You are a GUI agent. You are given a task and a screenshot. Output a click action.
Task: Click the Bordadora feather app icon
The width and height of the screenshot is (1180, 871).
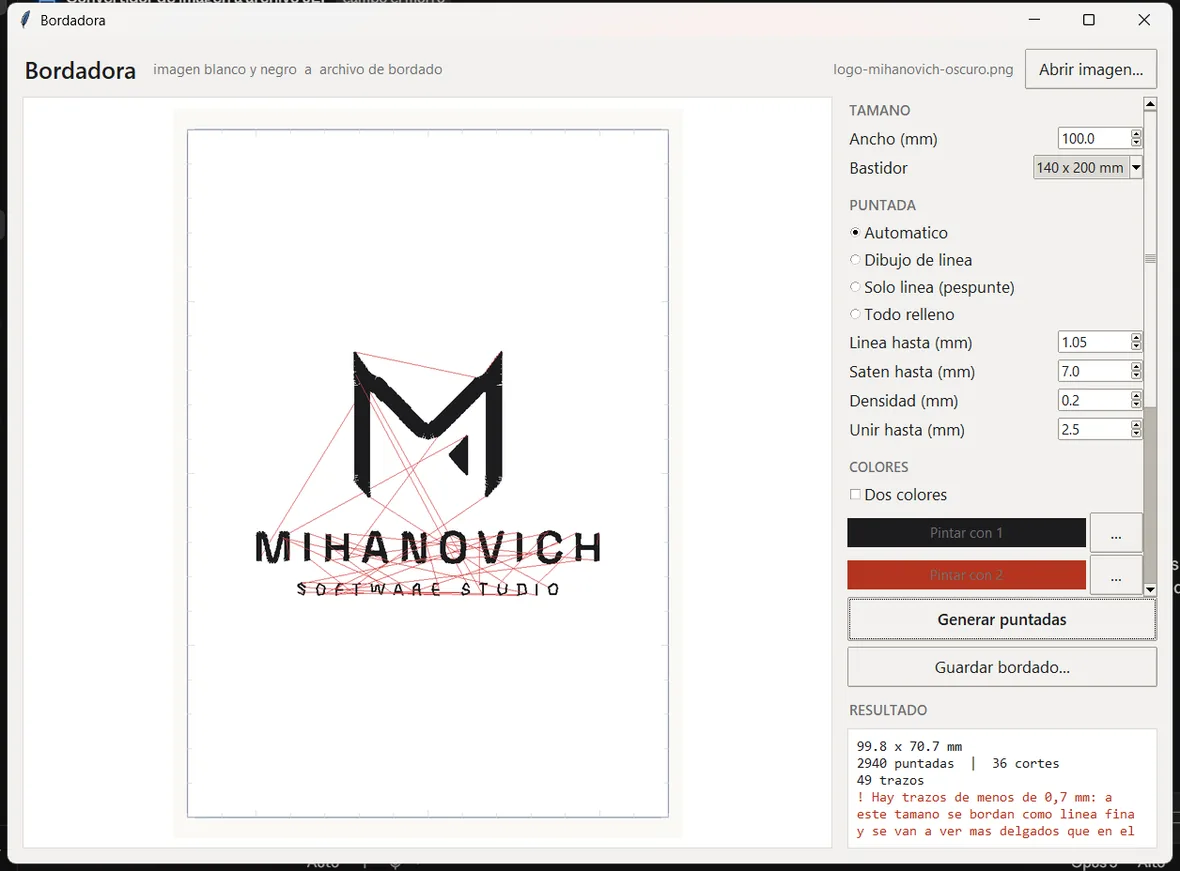25,20
